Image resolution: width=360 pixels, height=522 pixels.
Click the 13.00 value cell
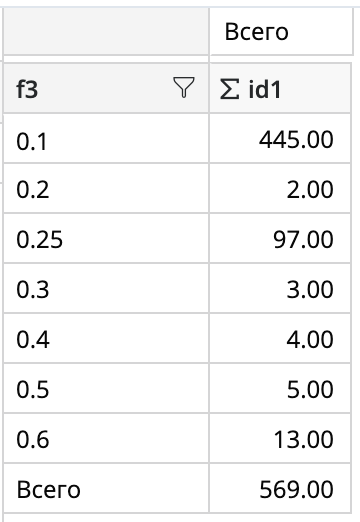tap(280, 438)
